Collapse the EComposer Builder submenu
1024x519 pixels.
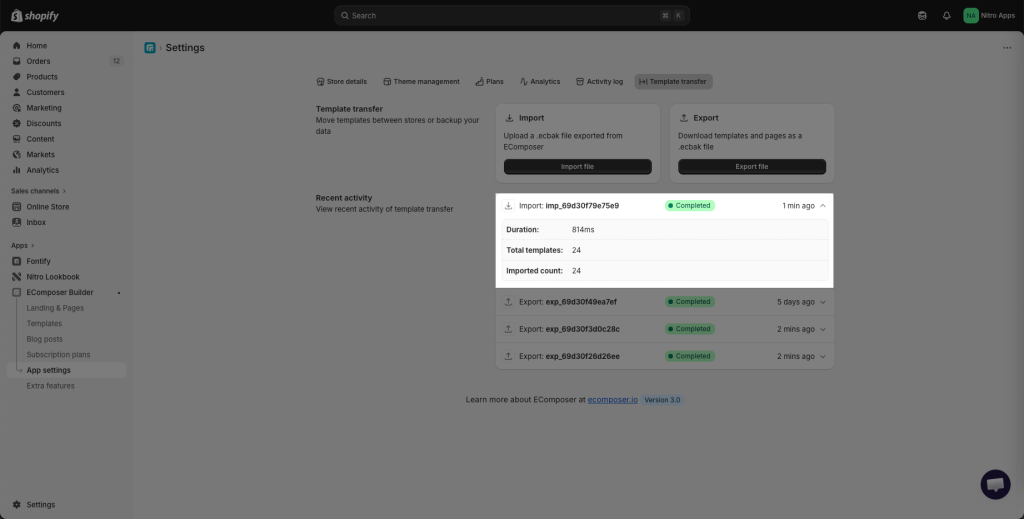(x=119, y=293)
